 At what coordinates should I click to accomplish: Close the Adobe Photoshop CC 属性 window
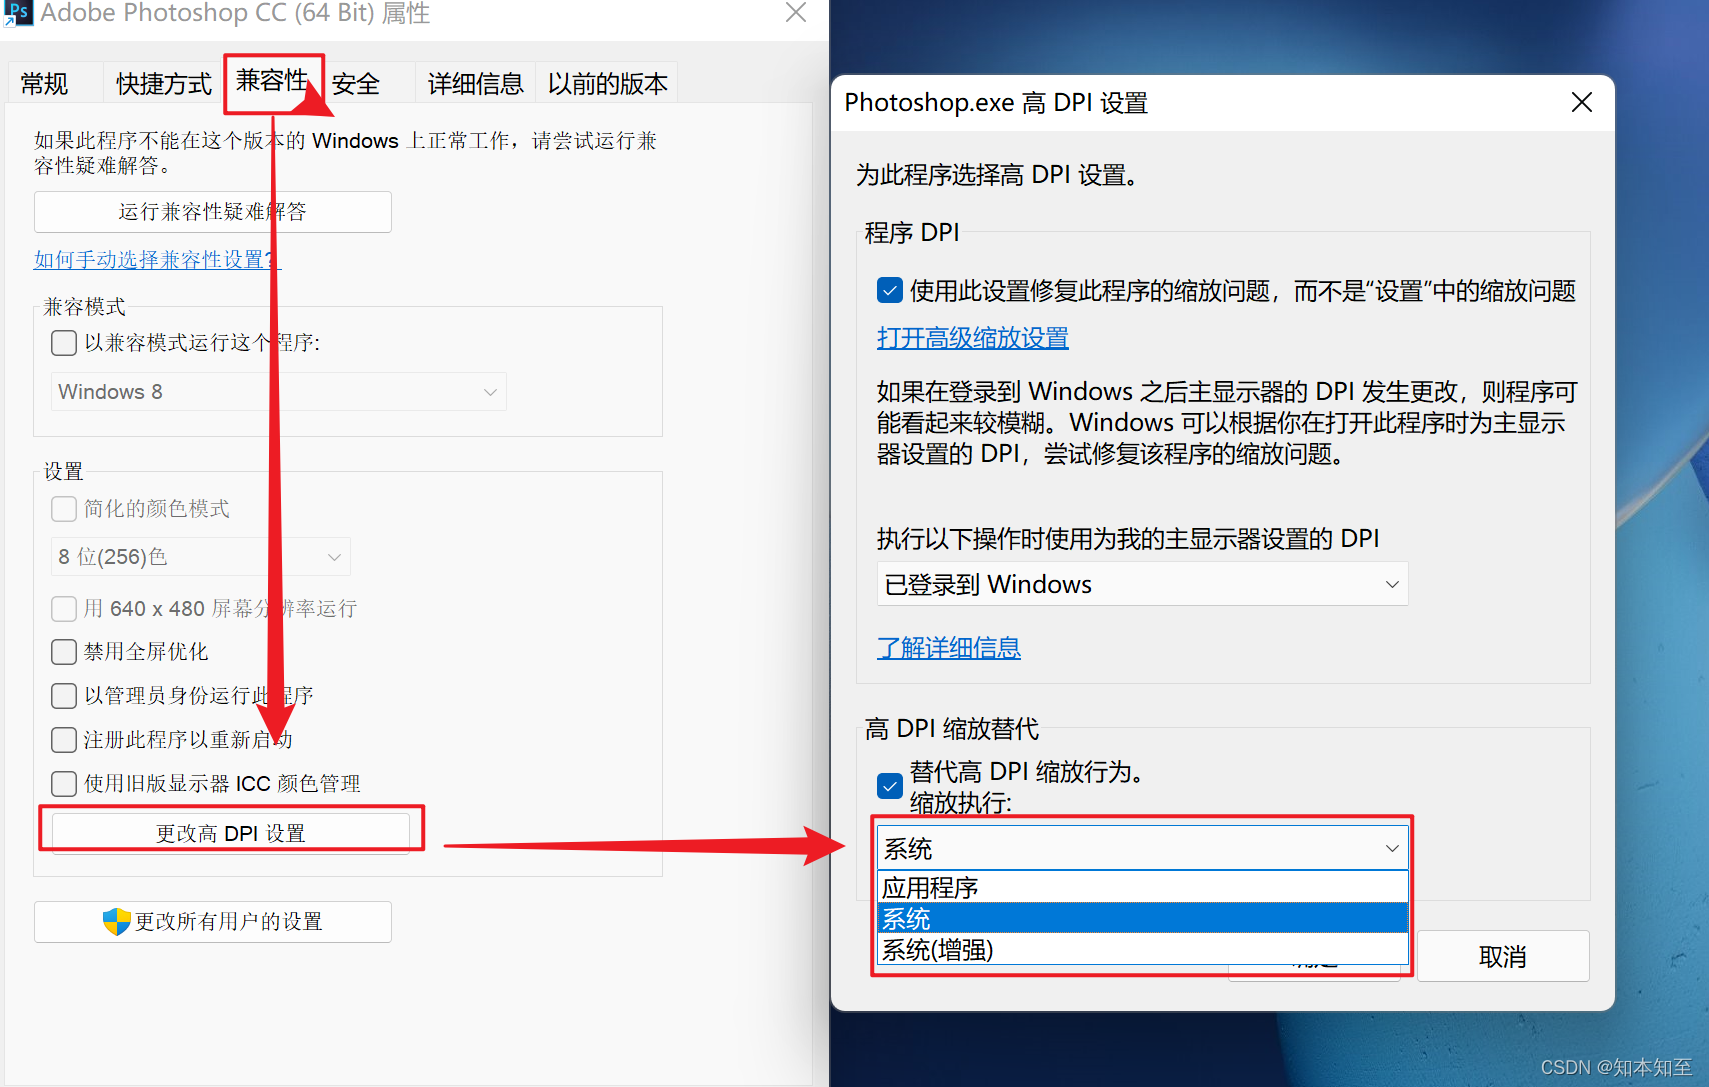tap(796, 12)
